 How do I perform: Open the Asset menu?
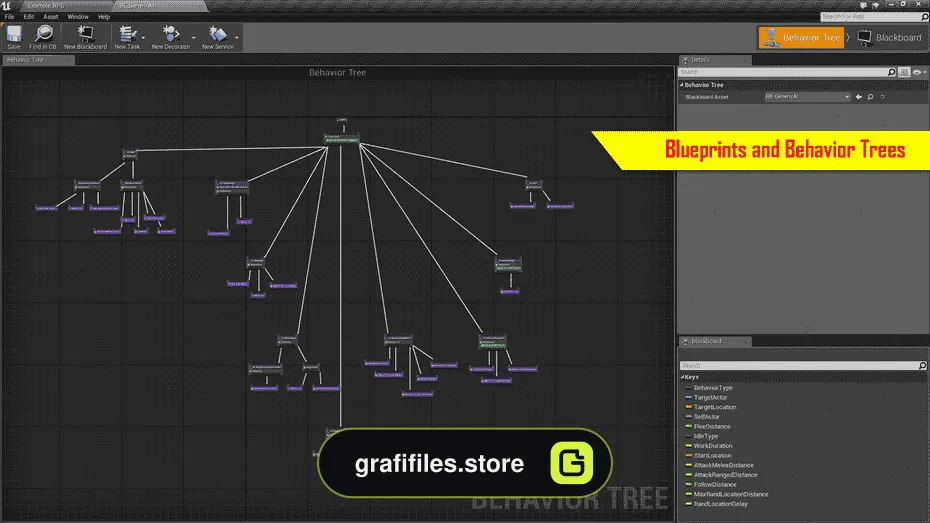pyautogui.click(x=50, y=17)
